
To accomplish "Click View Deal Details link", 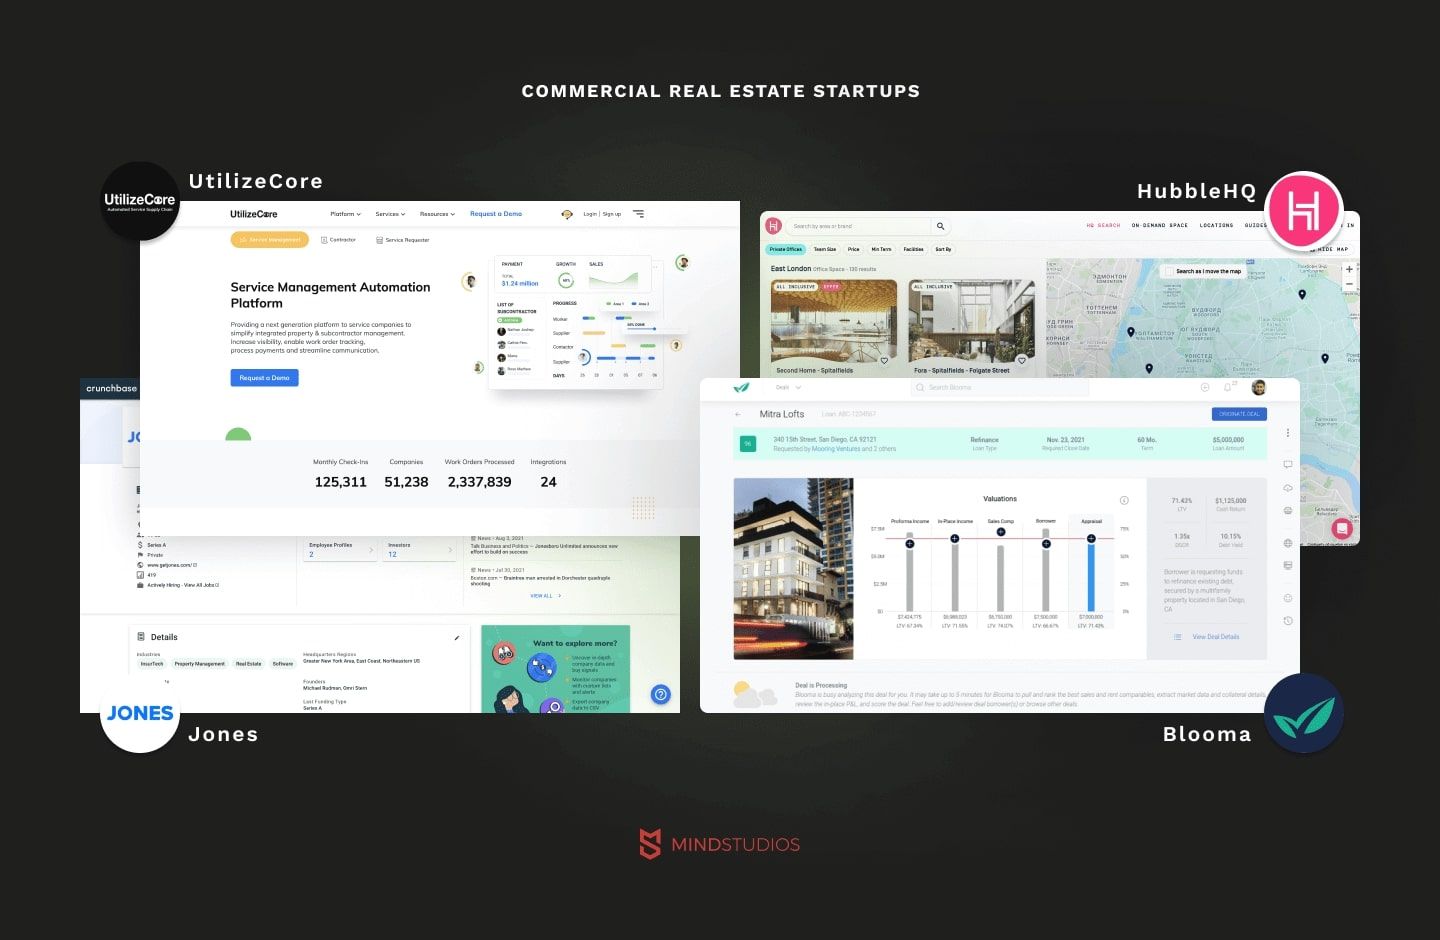I will (x=1215, y=637).
